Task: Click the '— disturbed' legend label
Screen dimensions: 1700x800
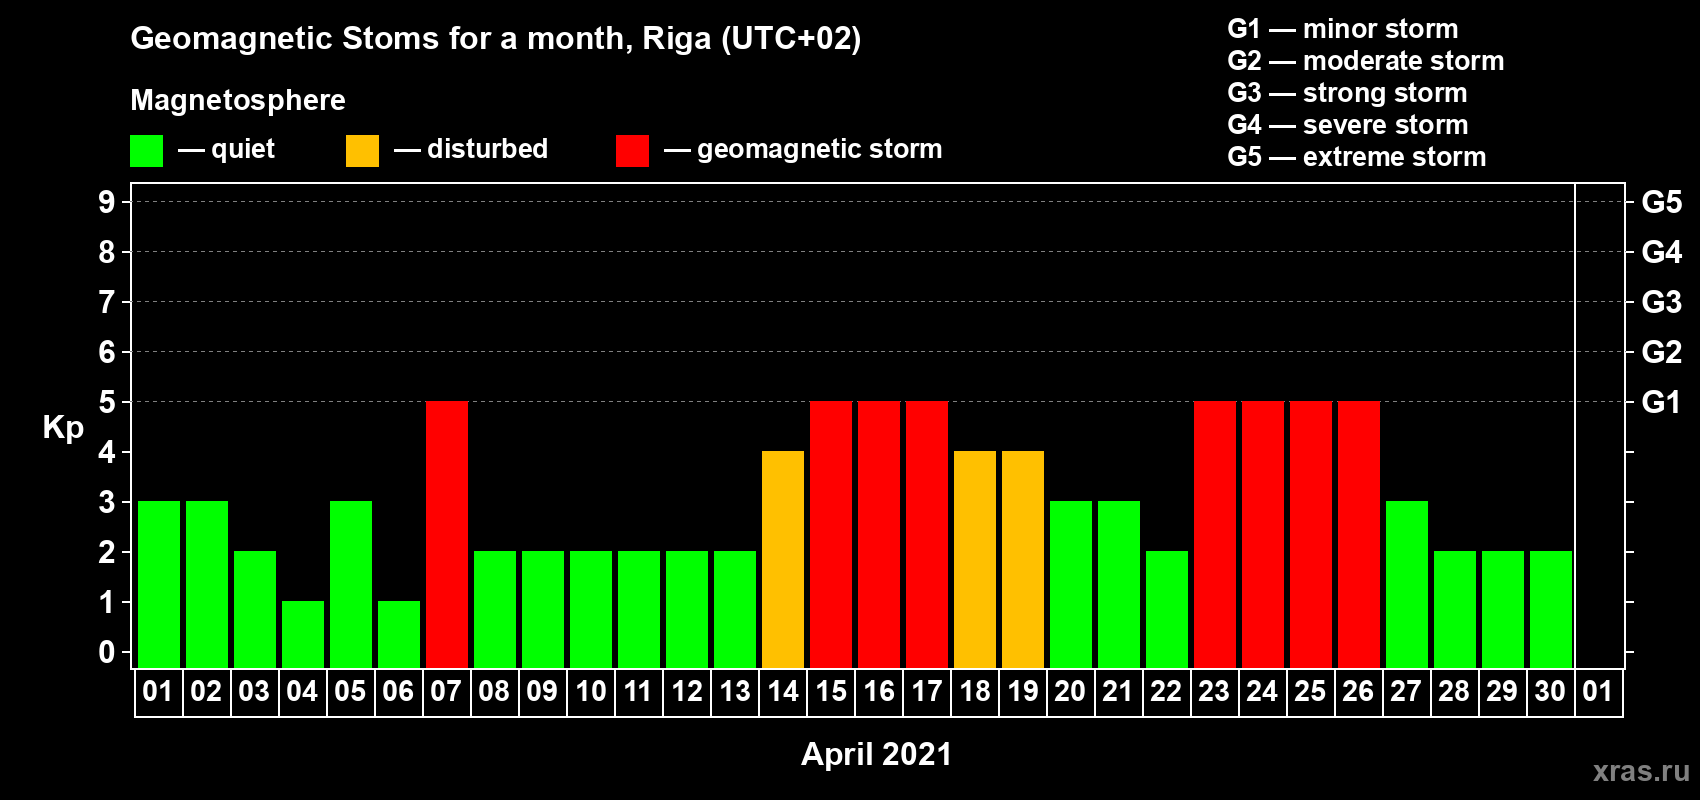Action: pos(471,149)
